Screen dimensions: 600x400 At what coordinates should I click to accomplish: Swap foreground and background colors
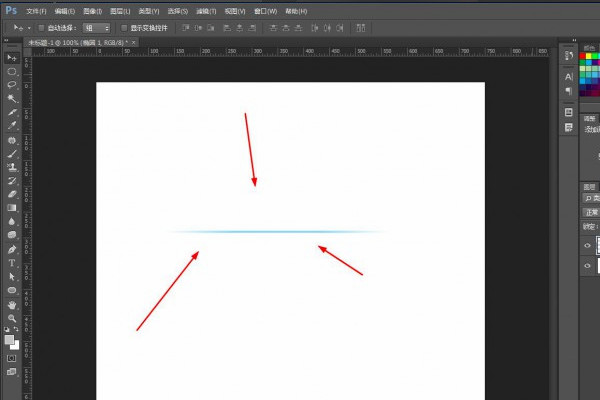click(16, 329)
